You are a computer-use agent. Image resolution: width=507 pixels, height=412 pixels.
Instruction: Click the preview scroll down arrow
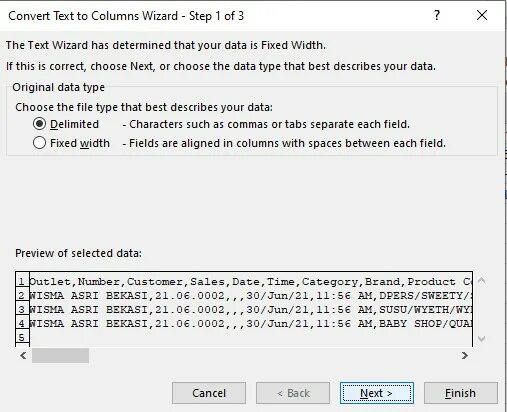coord(481,339)
